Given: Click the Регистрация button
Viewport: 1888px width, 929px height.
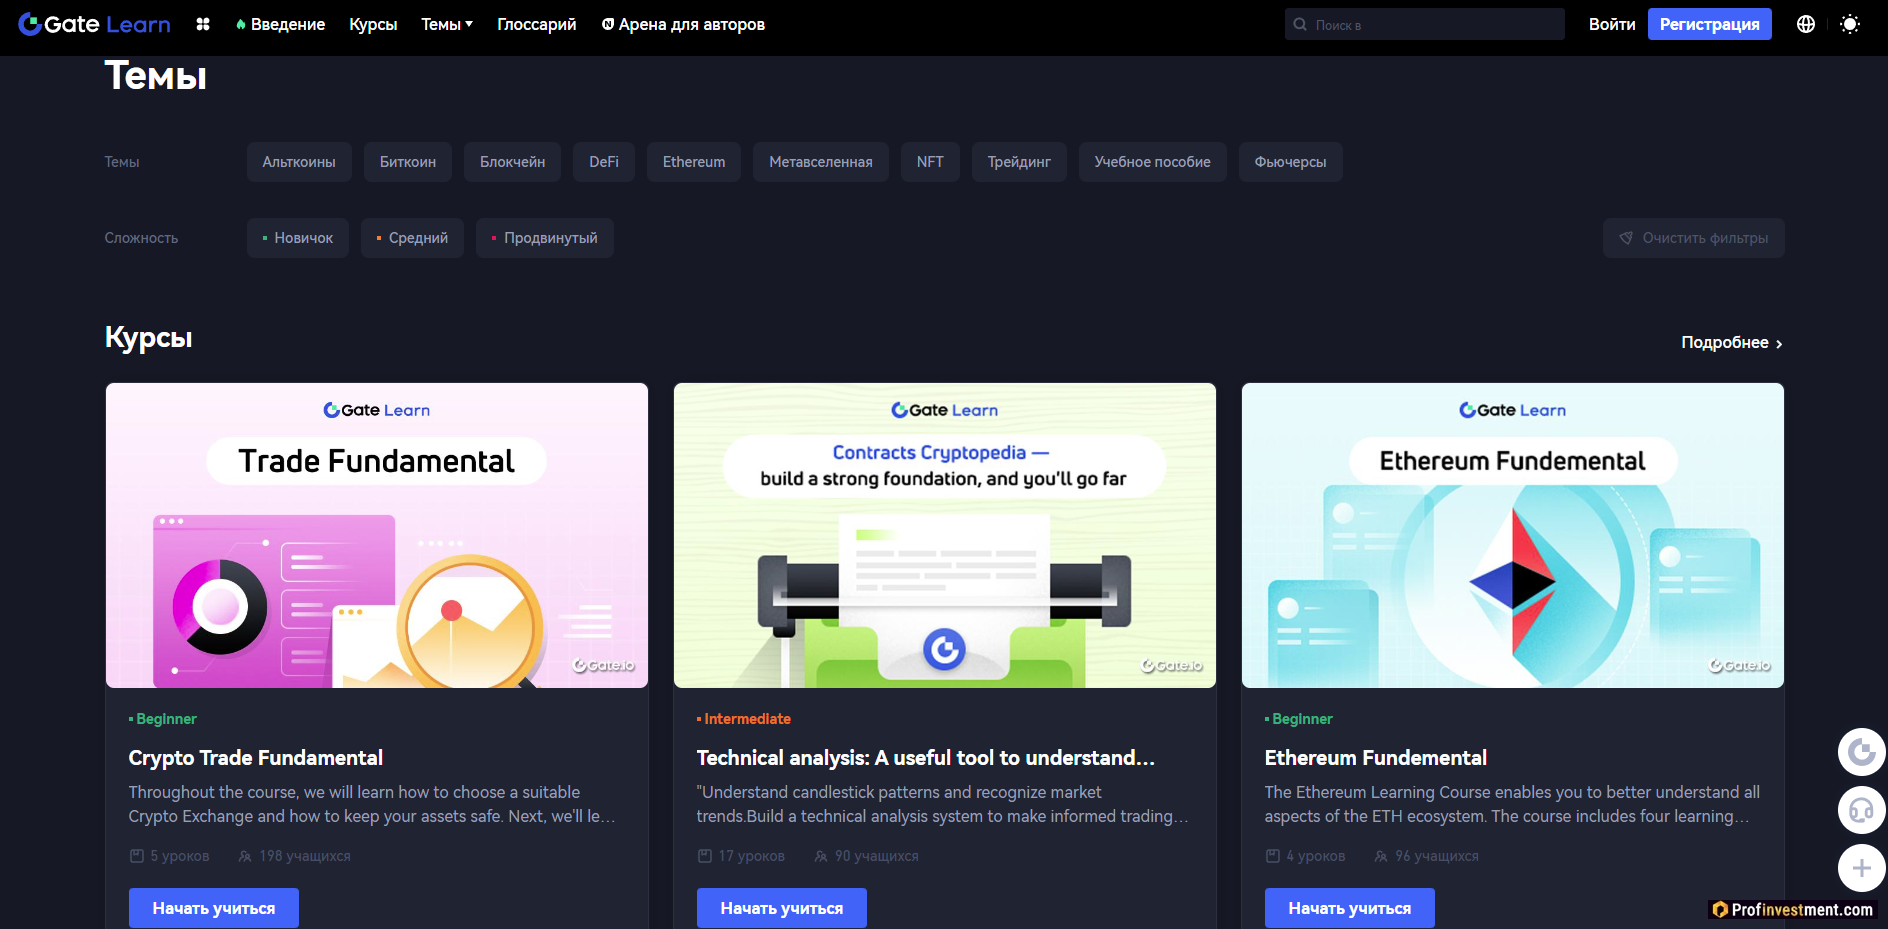Looking at the screenshot, I should point(1710,24).
